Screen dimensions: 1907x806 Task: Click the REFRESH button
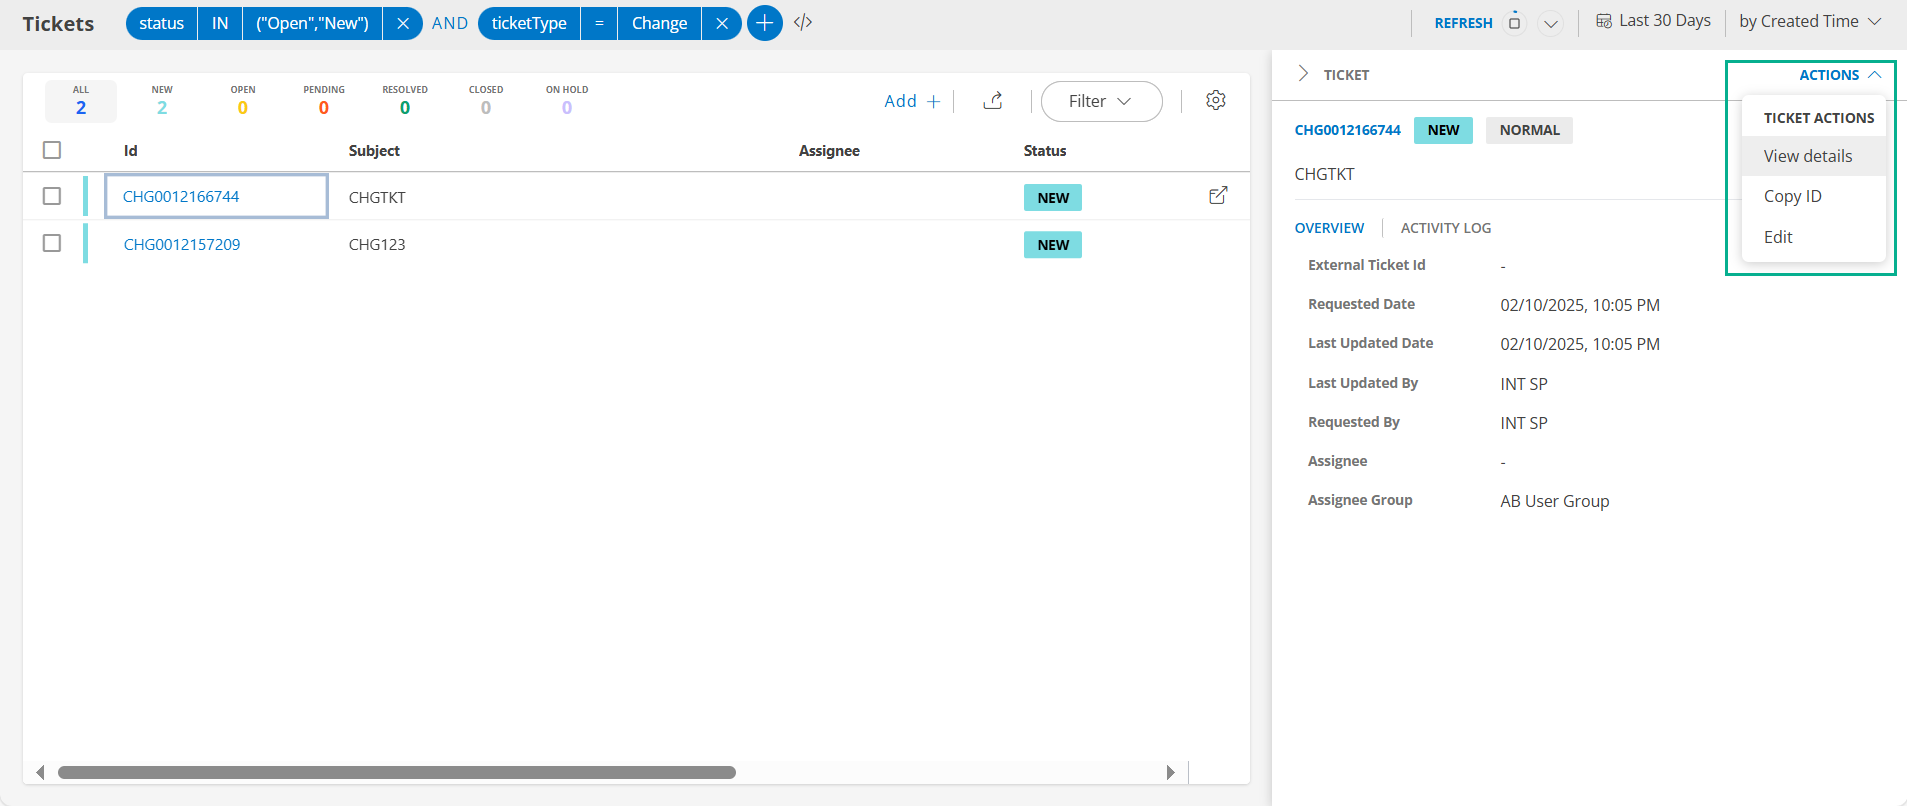tap(1463, 23)
